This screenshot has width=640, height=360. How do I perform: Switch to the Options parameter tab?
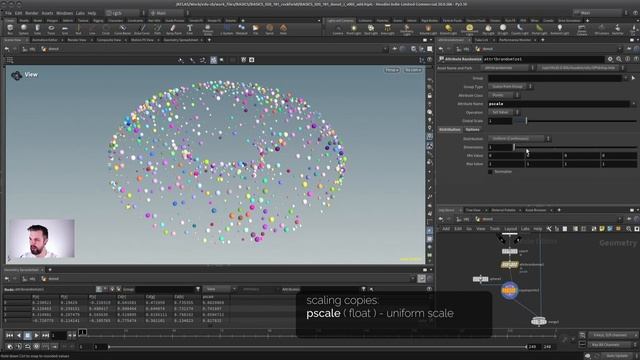[x=473, y=129]
